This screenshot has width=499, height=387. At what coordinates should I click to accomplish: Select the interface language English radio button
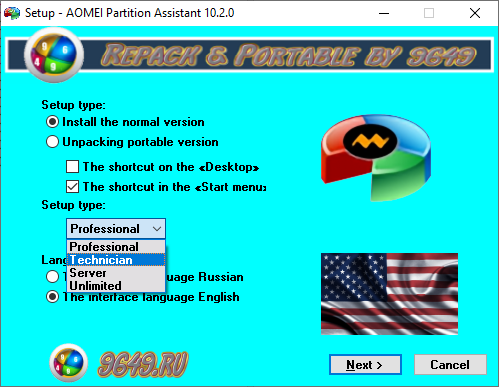click(52, 297)
